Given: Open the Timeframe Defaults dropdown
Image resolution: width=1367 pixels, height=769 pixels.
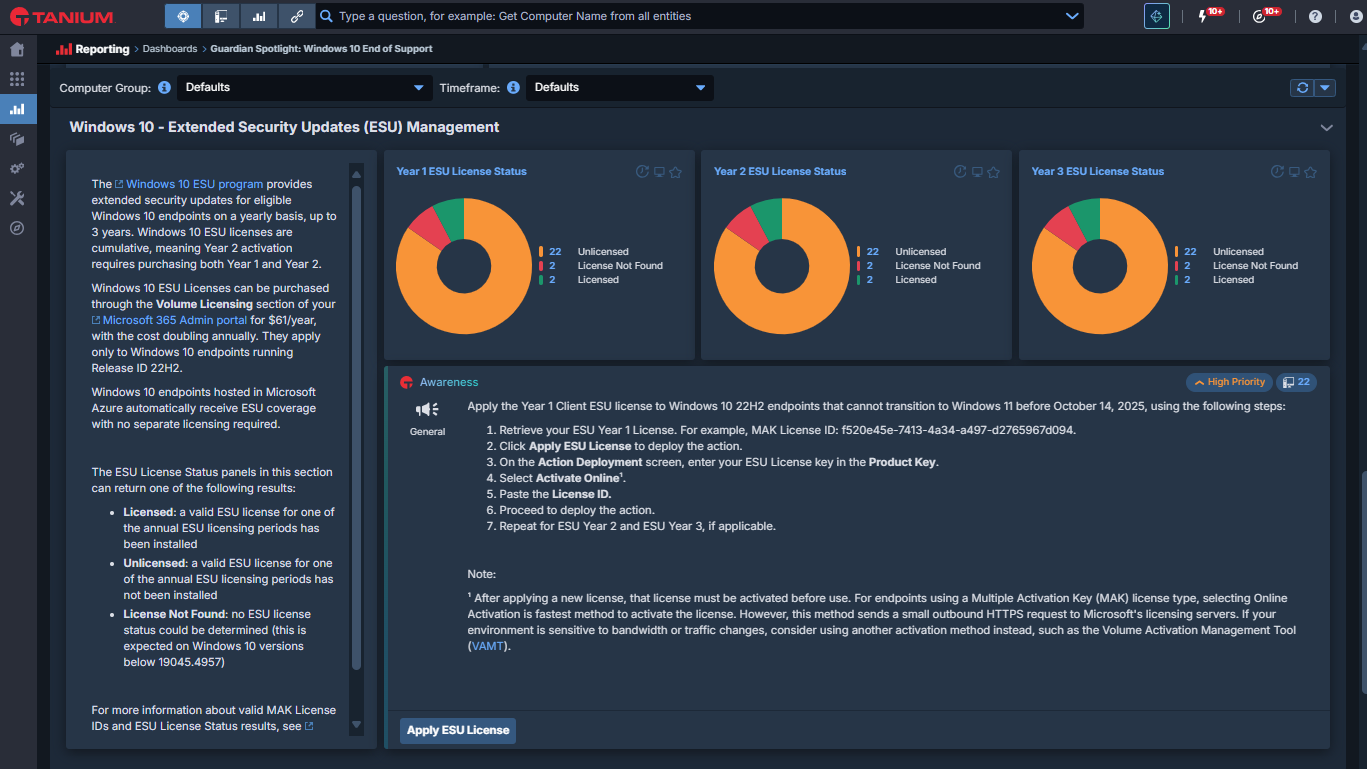Looking at the screenshot, I should click(620, 88).
